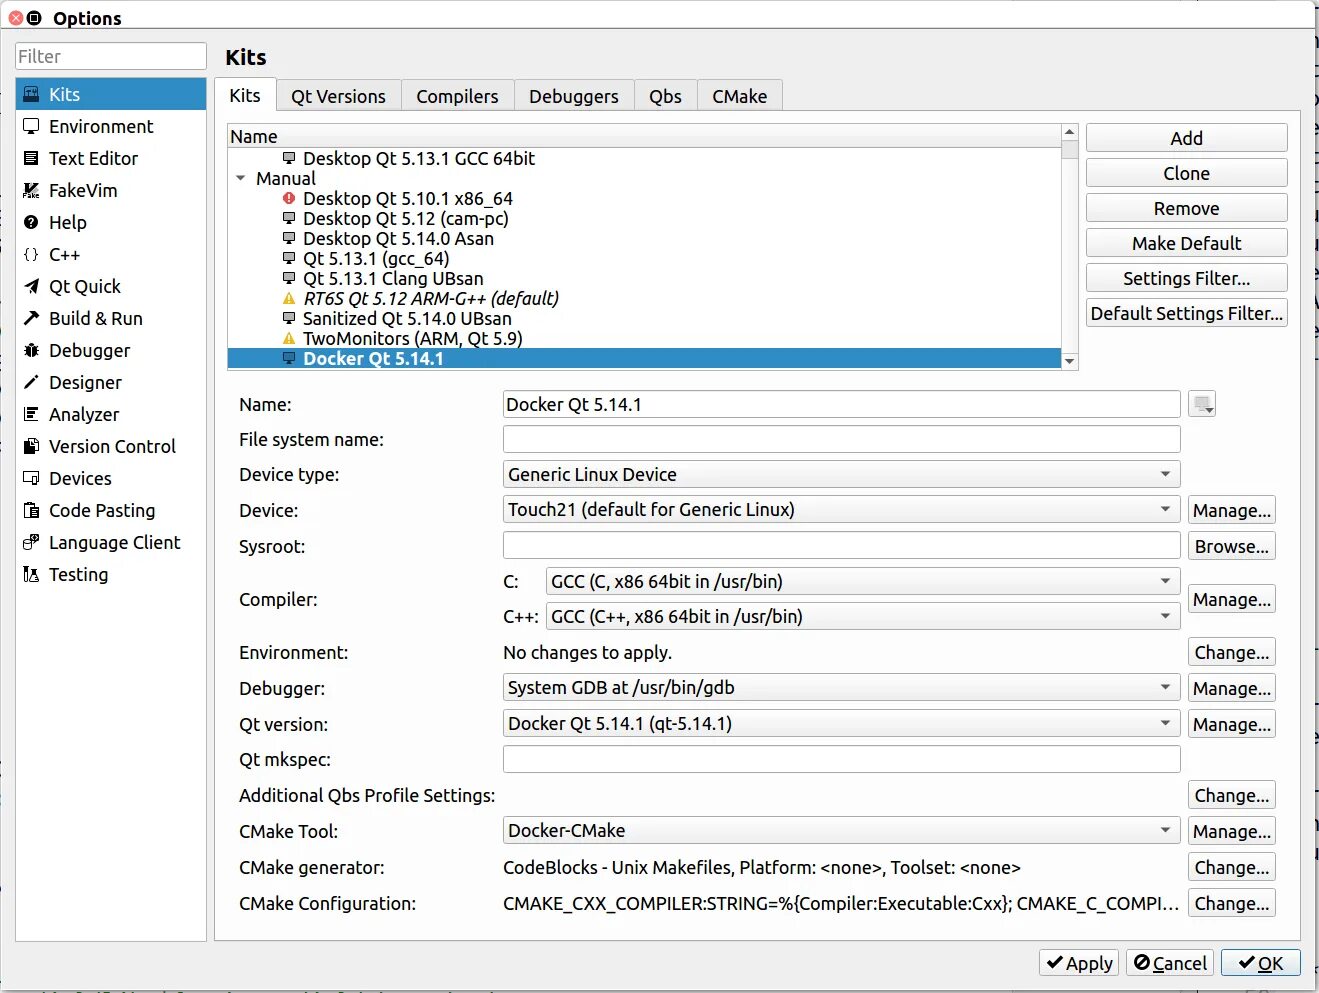Image resolution: width=1319 pixels, height=993 pixels.
Task: Click Change button for CMake Configuration
Action: coord(1232,903)
